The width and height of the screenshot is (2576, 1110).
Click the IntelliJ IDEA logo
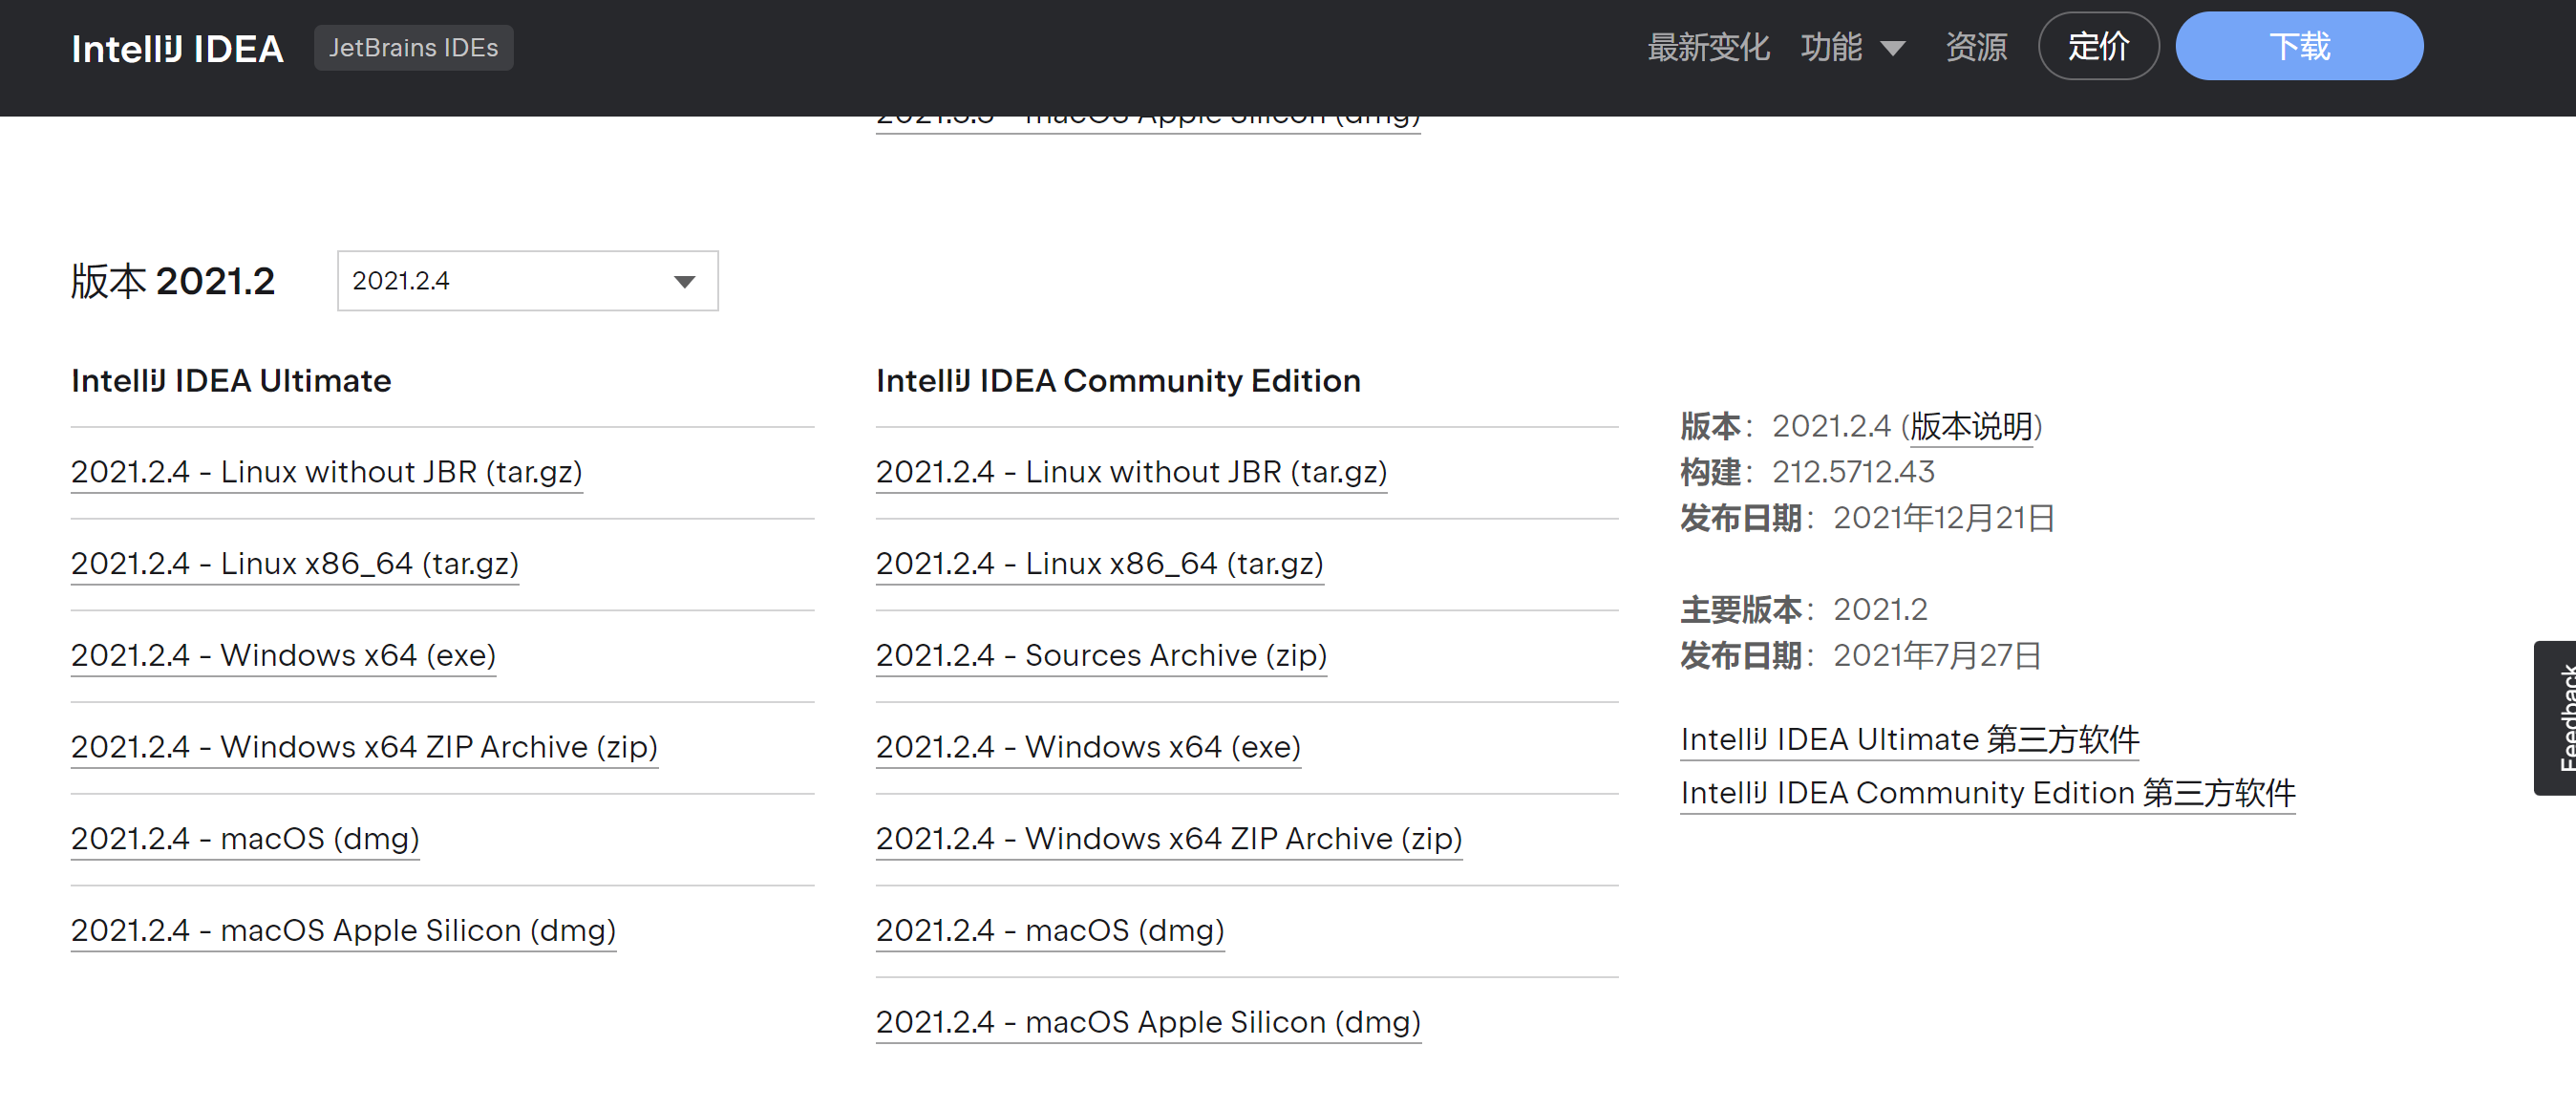(x=177, y=48)
